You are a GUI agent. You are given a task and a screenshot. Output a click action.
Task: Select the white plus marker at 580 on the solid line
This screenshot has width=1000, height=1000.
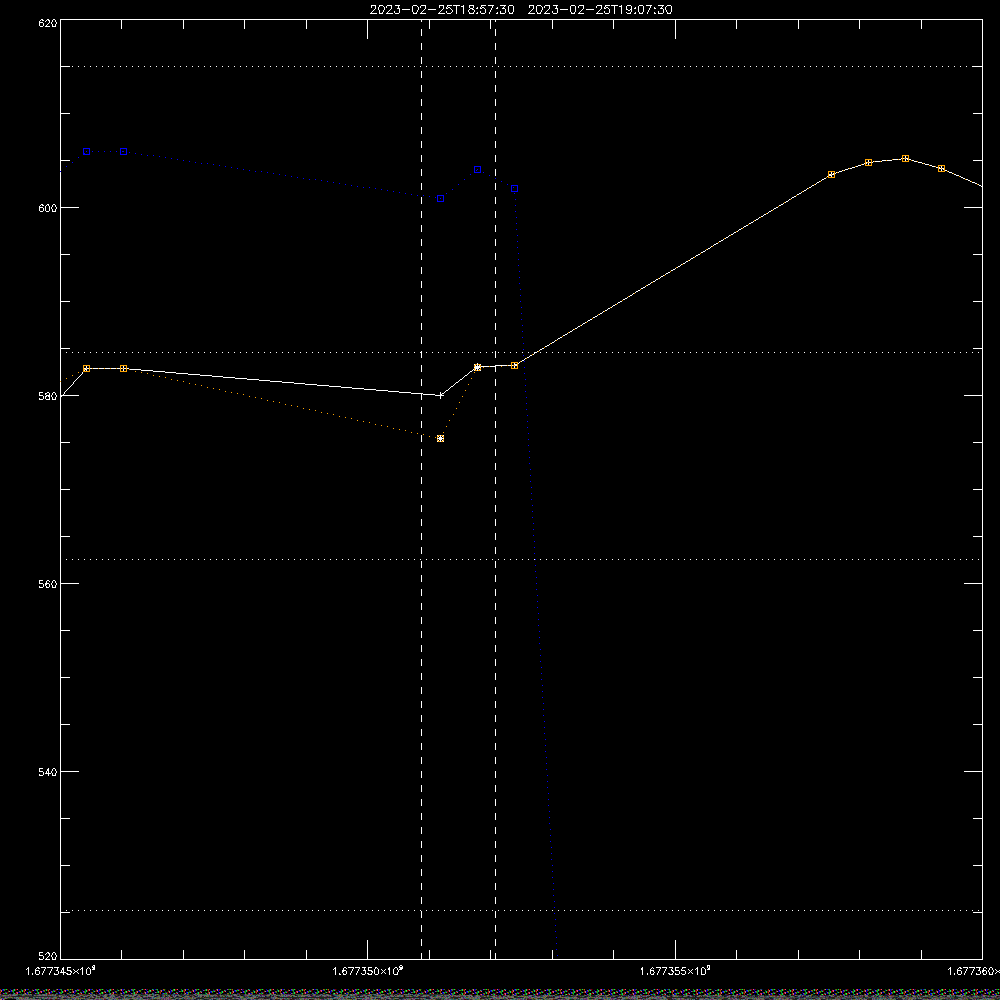coord(440,395)
